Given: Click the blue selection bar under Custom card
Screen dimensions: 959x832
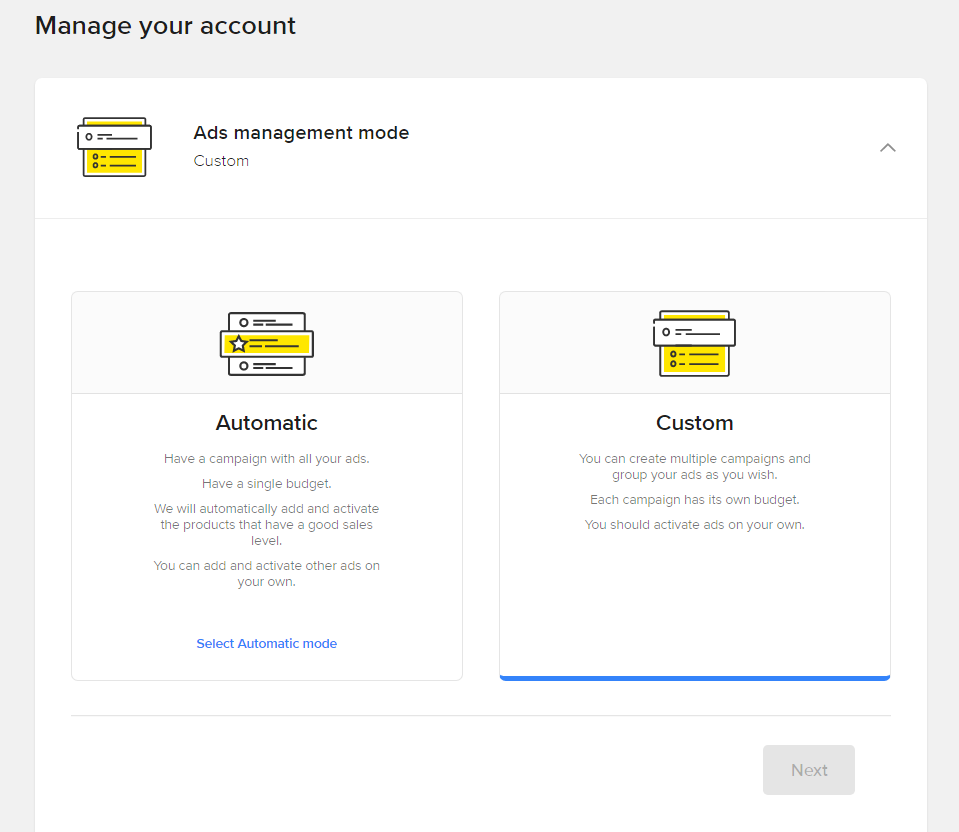Looking at the screenshot, I should (x=694, y=678).
